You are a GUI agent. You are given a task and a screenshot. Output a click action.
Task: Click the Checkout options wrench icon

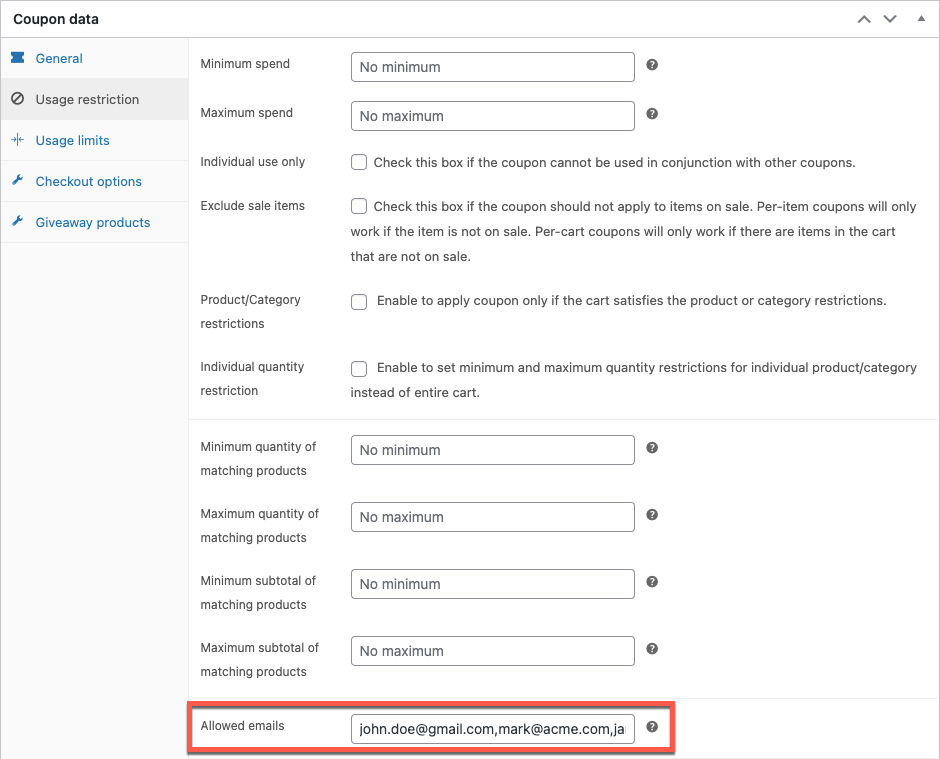18,180
